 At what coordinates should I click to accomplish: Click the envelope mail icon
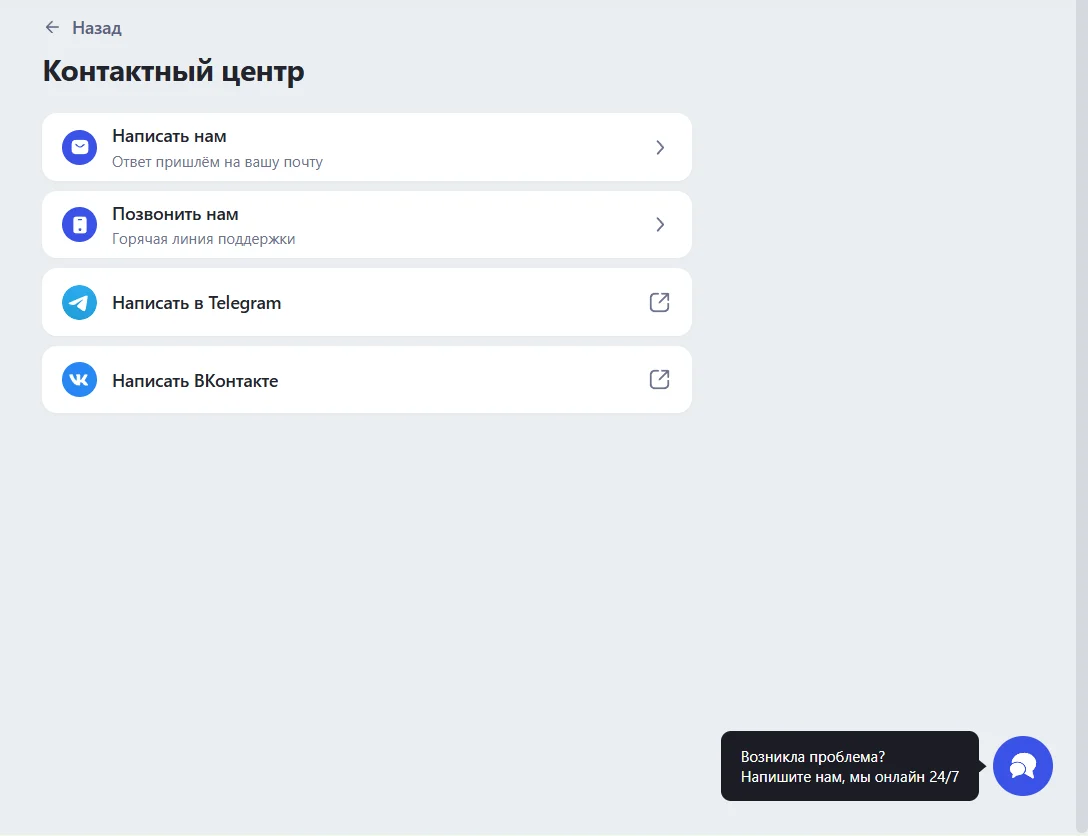pos(80,147)
